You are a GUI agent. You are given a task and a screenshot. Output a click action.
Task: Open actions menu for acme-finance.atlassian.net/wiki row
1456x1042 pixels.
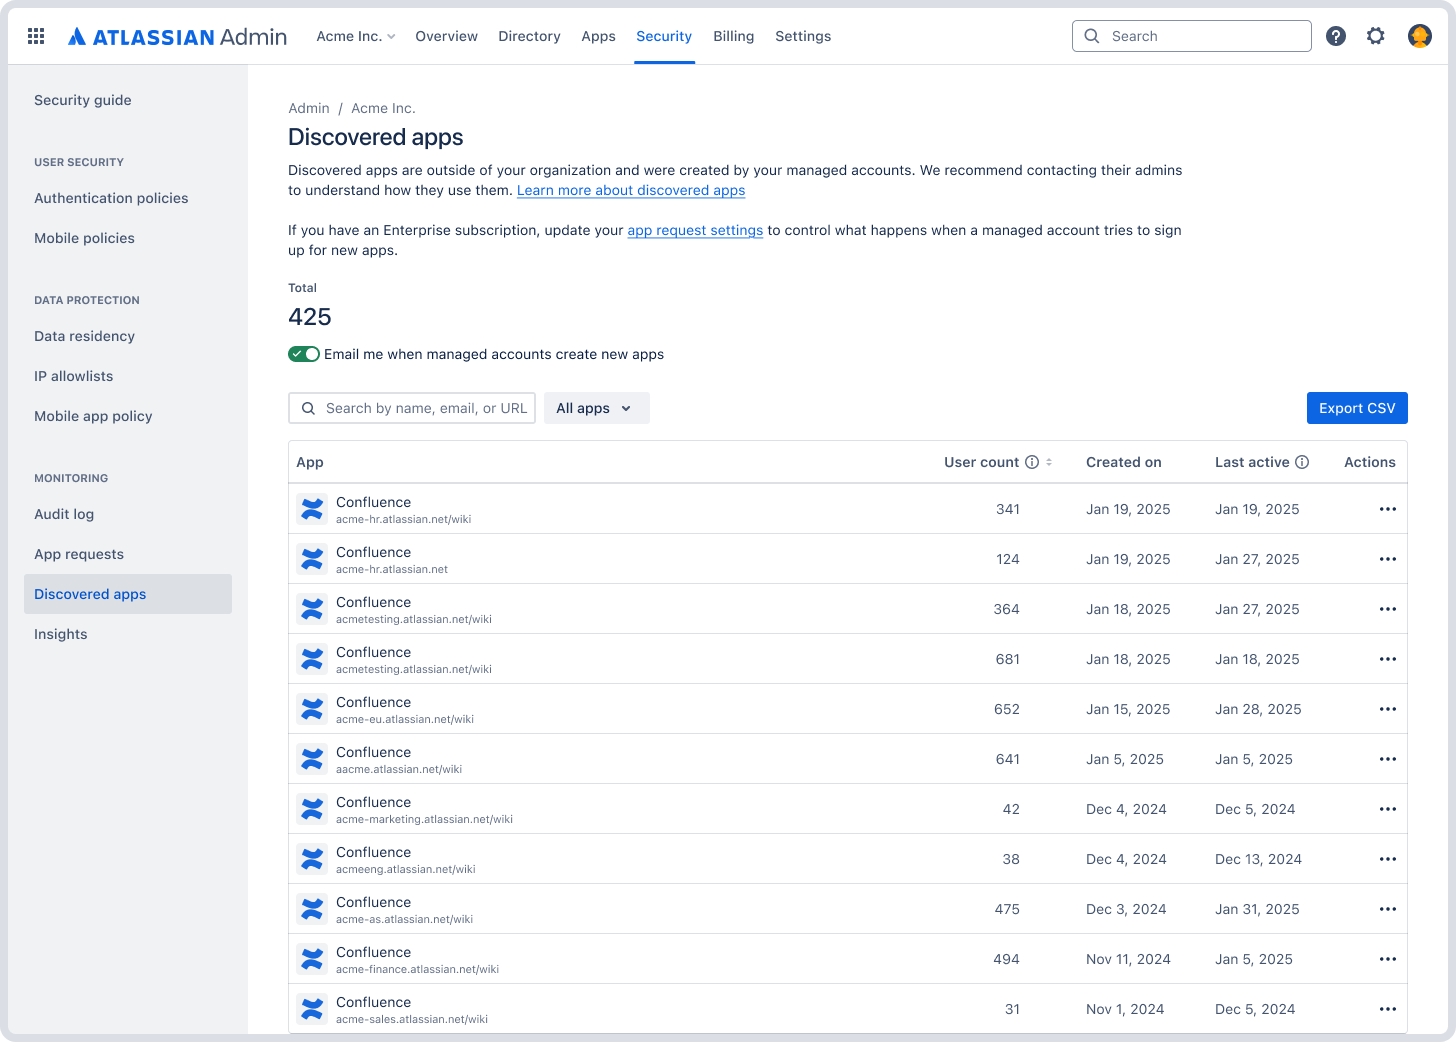(x=1388, y=959)
